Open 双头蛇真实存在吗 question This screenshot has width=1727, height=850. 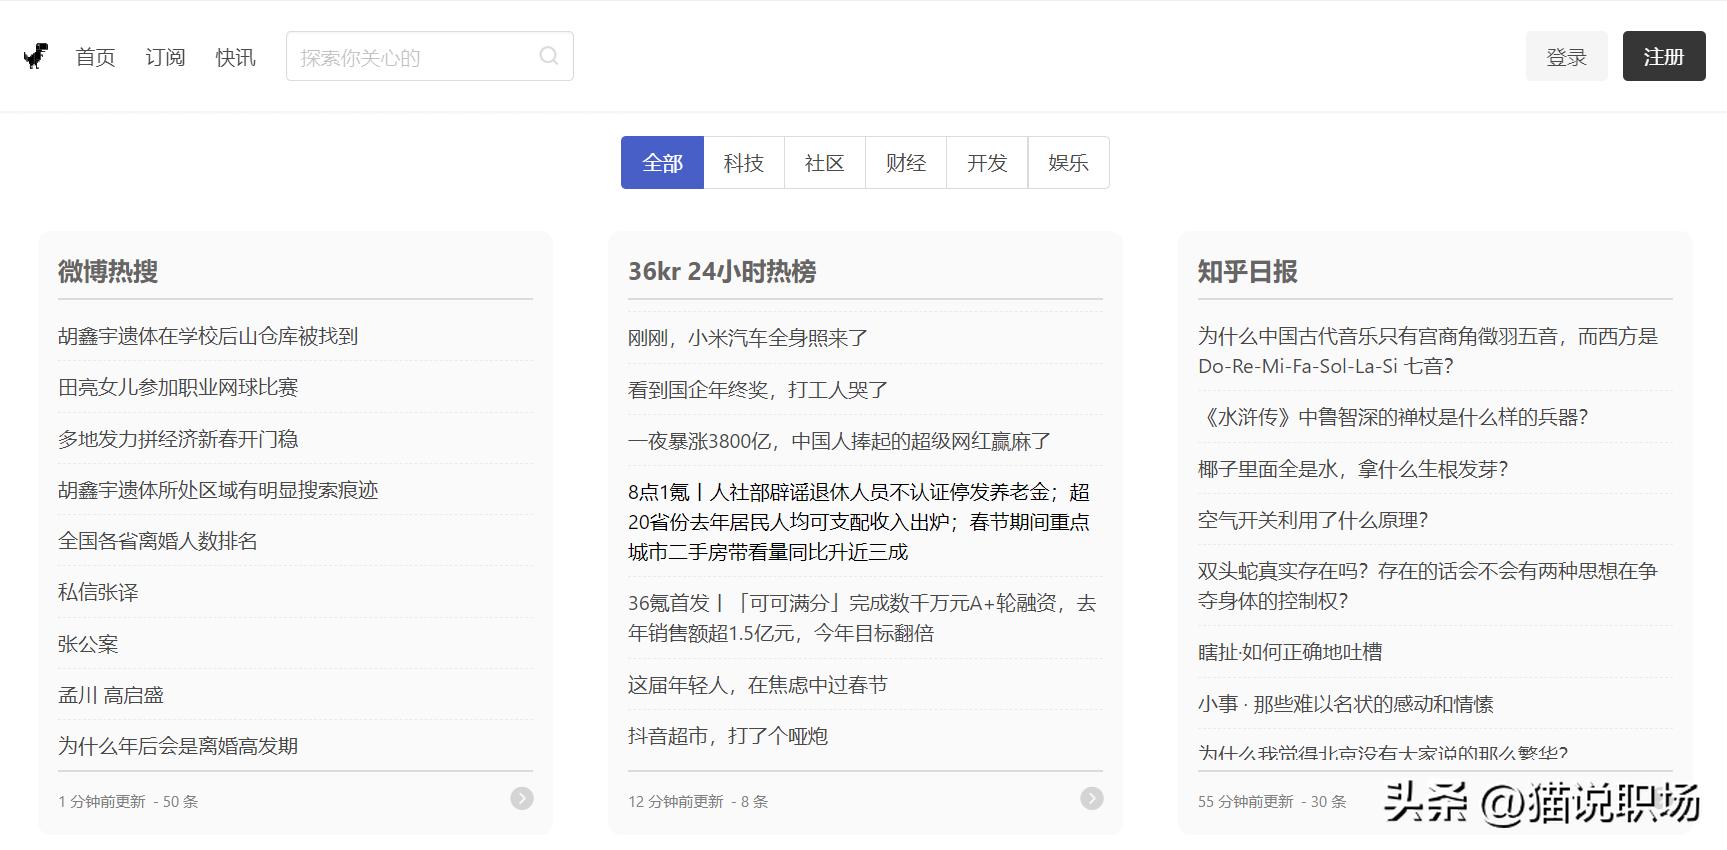pos(1428,586)
